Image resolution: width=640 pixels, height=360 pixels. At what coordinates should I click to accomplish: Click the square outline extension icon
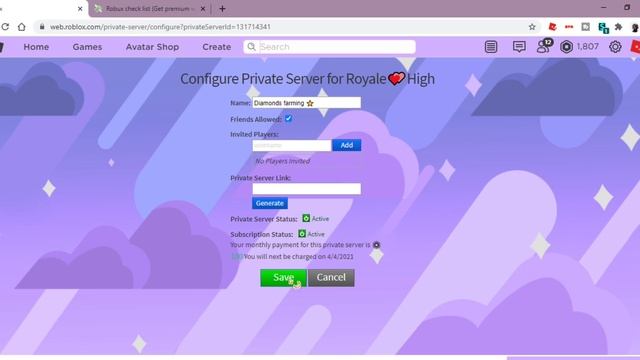point(586,27)
